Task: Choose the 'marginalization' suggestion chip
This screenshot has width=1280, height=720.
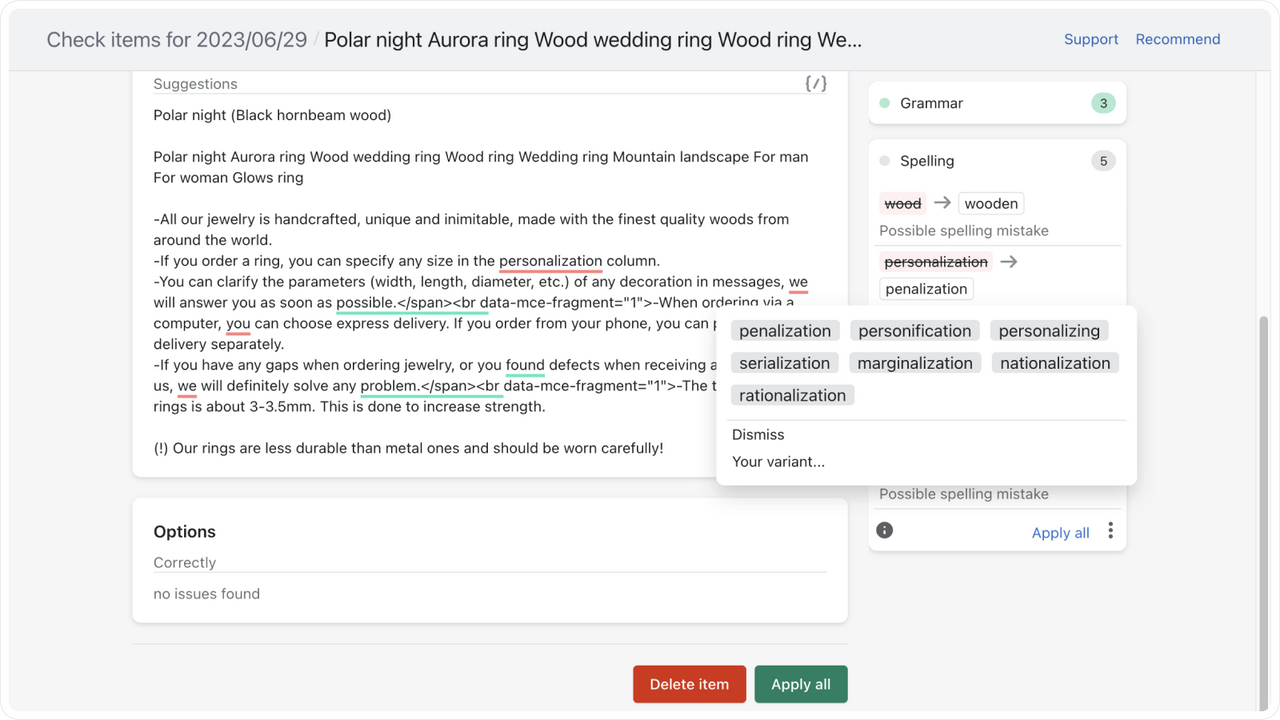Action: coord(915,363)
